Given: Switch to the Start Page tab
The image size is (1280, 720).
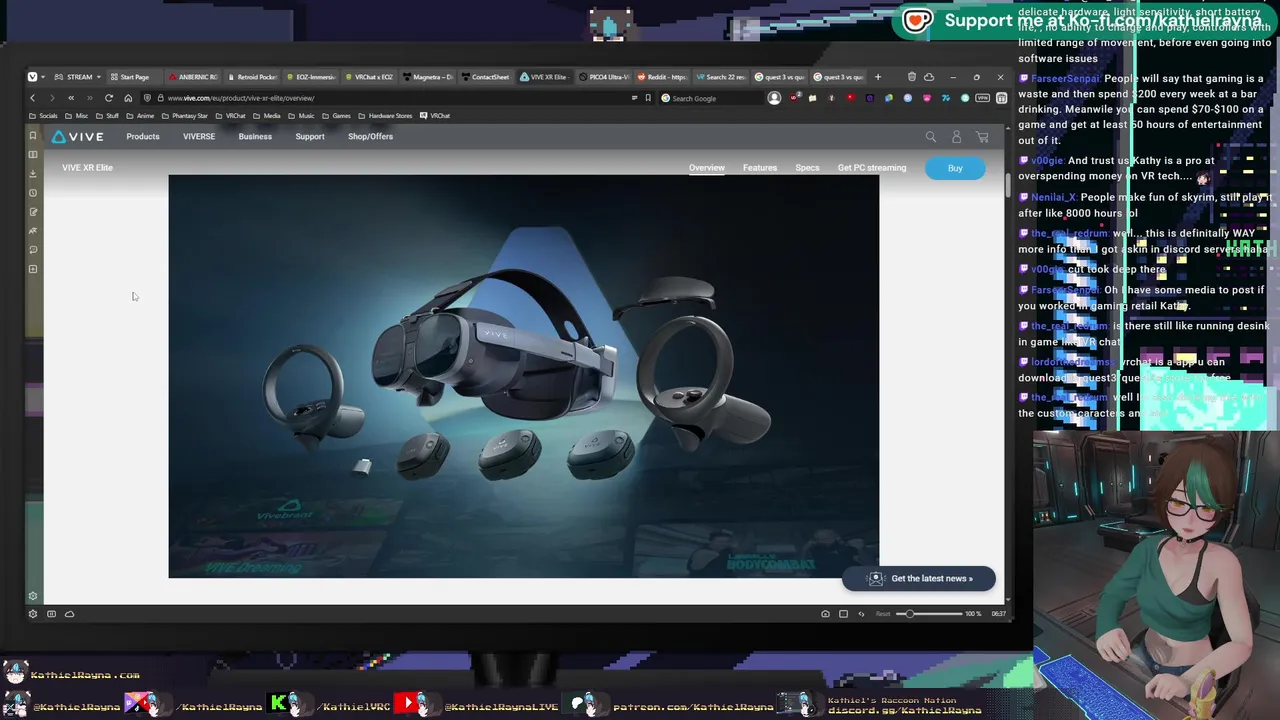Looking at the screenshot, I should pos(134,77).
